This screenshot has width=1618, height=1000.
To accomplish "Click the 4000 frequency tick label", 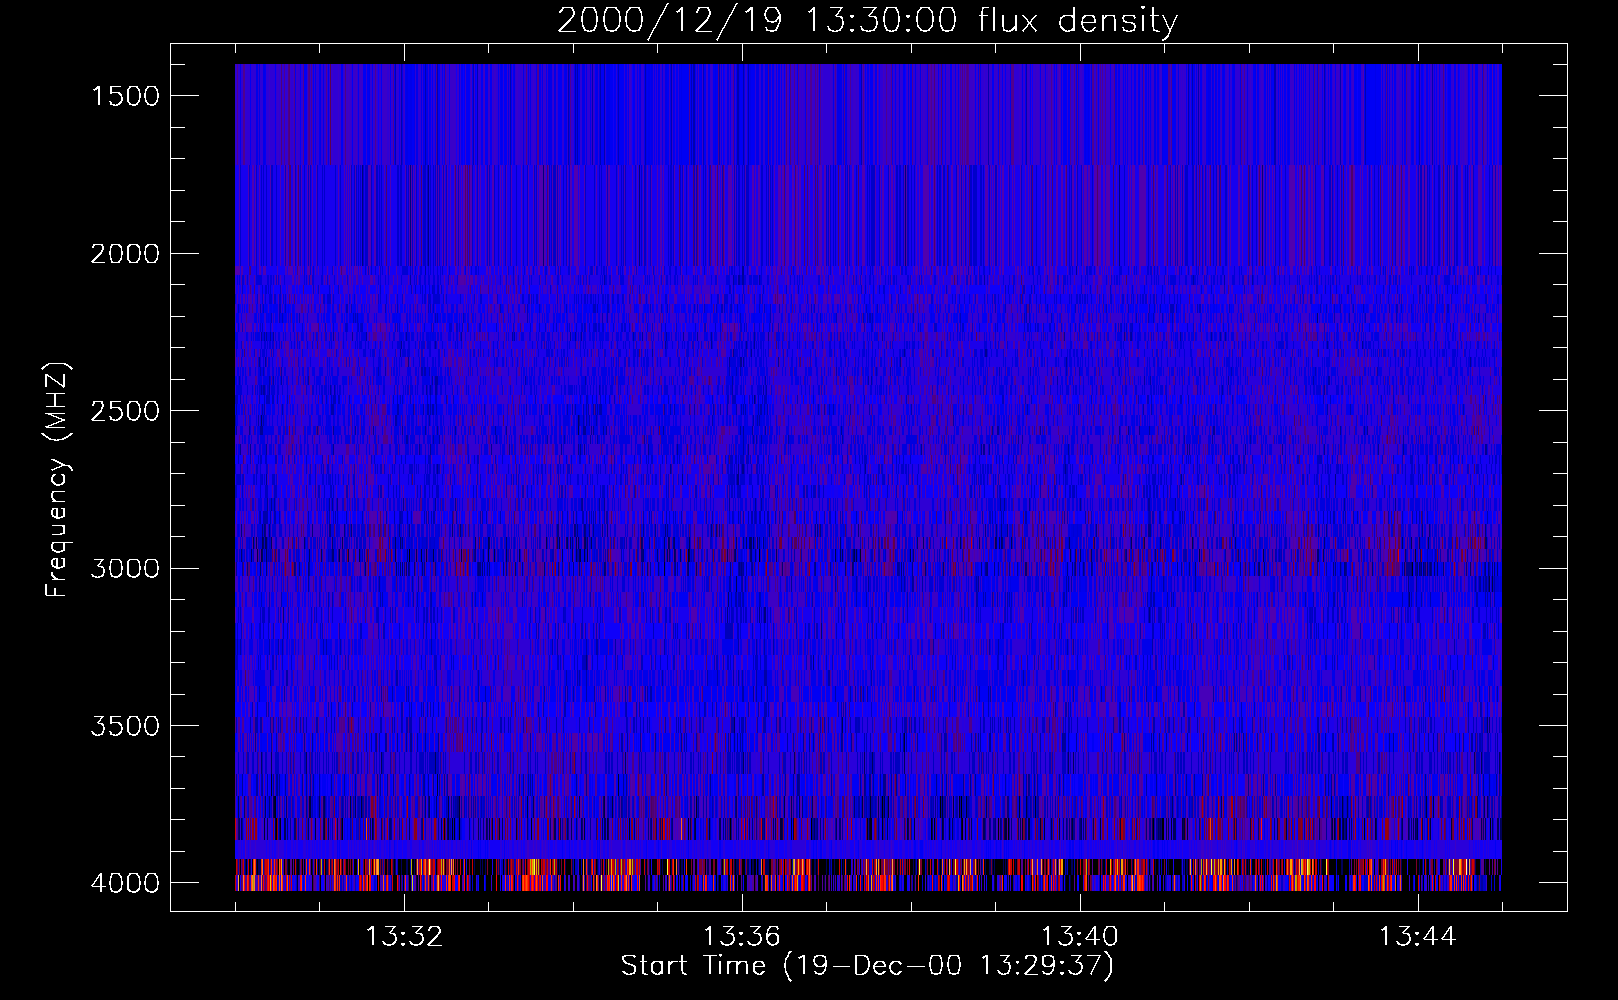I will 125,883.
